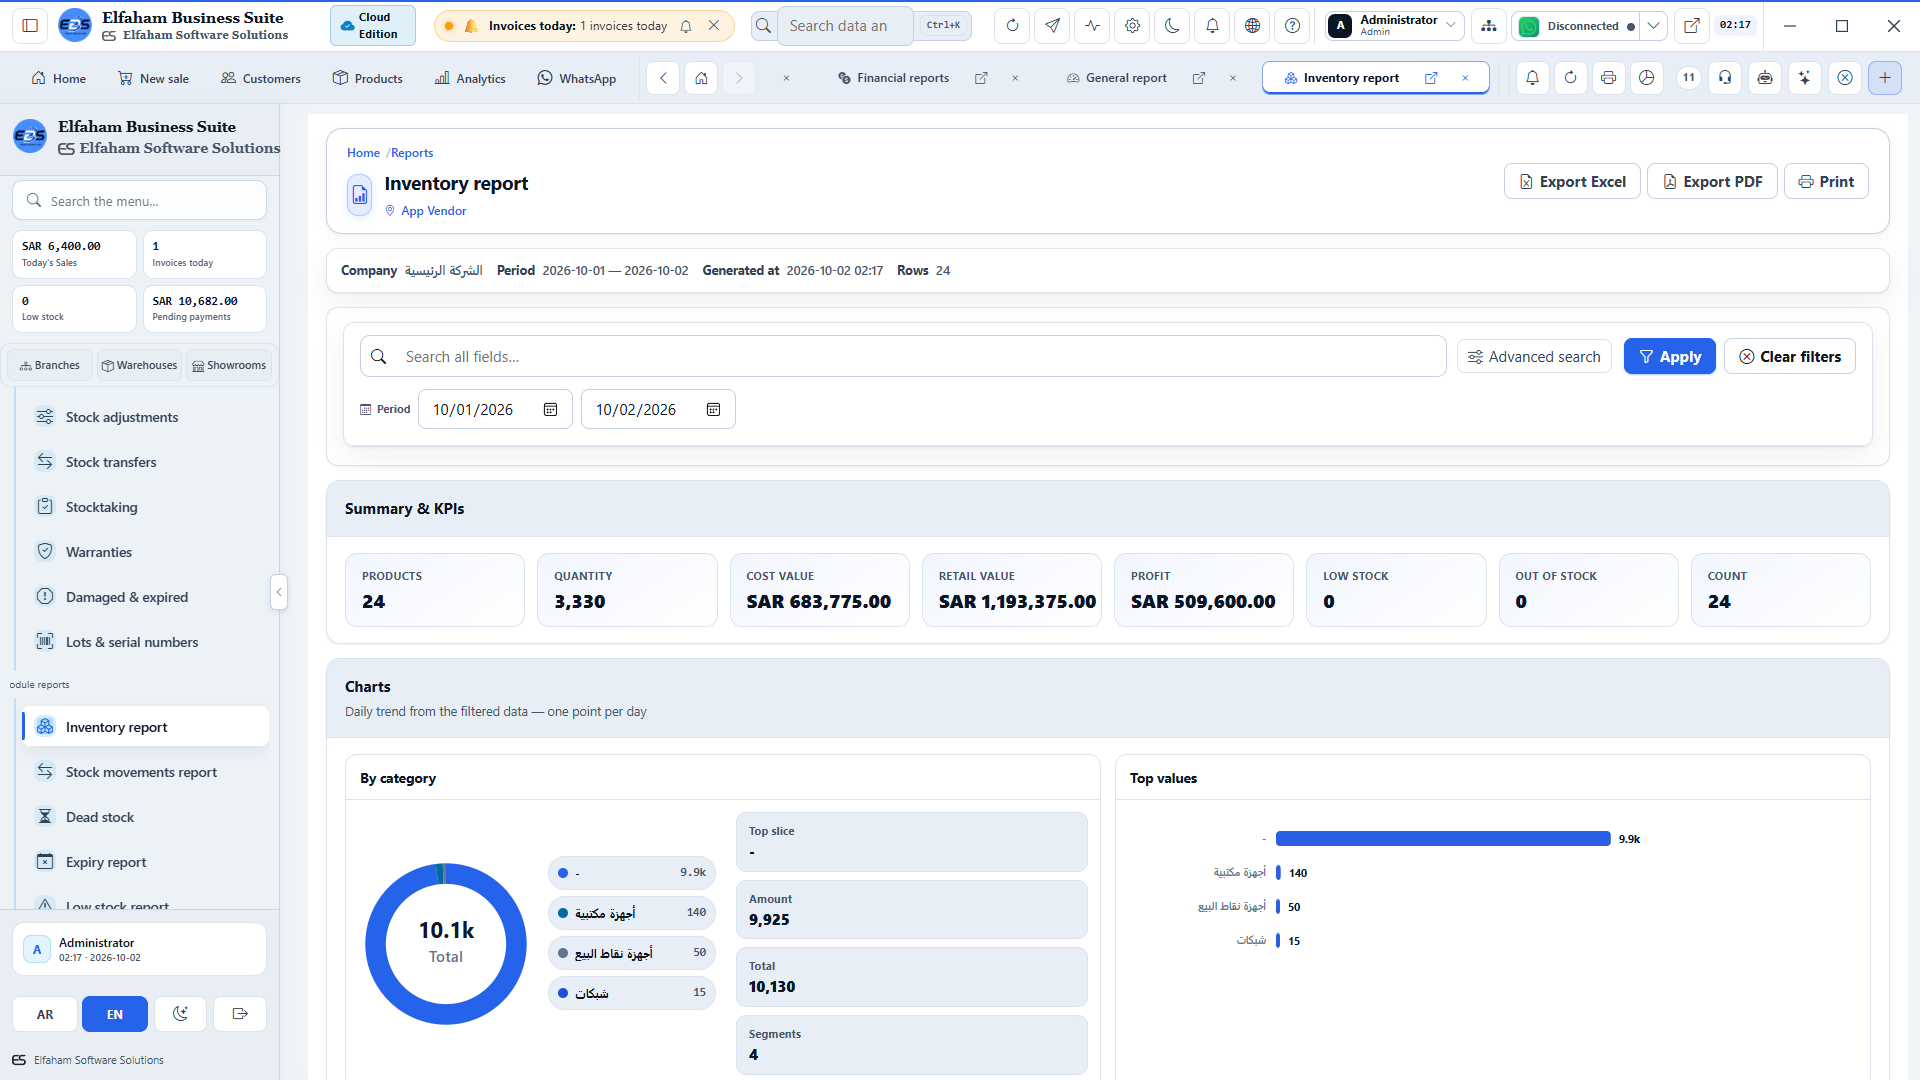Select the Warehouses filter chip
Screen dimensions: 1920x1080
(139, 366)
